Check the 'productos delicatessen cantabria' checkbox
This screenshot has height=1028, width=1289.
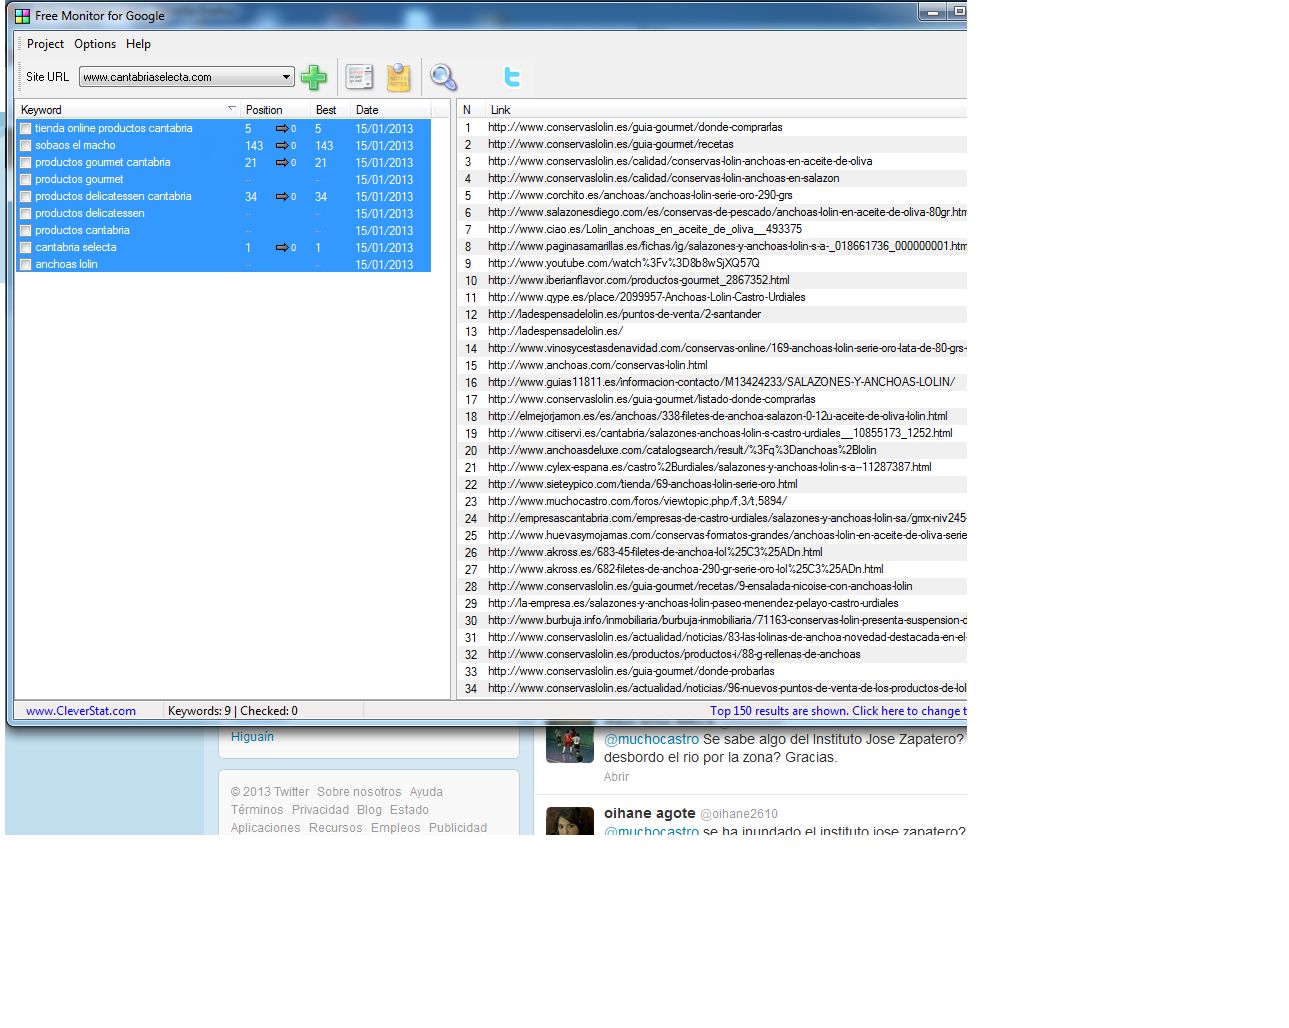coord(26,196)
